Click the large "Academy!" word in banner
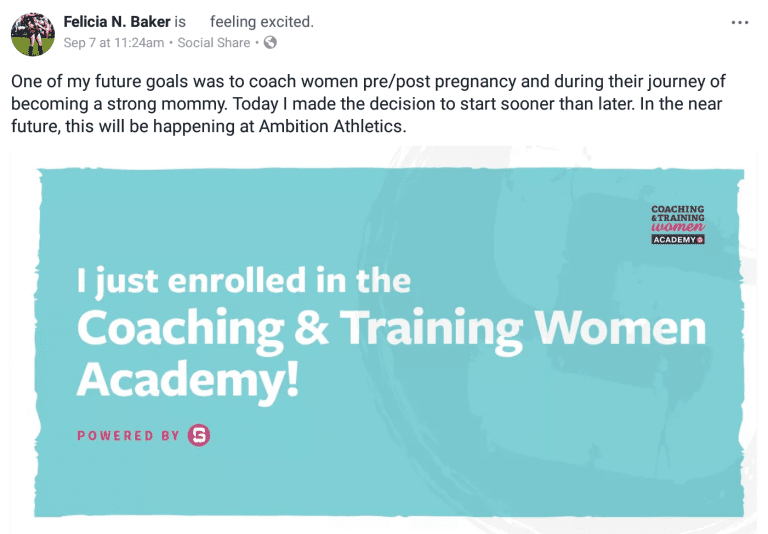The width and height of the screenshot is (768, 534). coord(188,381)
